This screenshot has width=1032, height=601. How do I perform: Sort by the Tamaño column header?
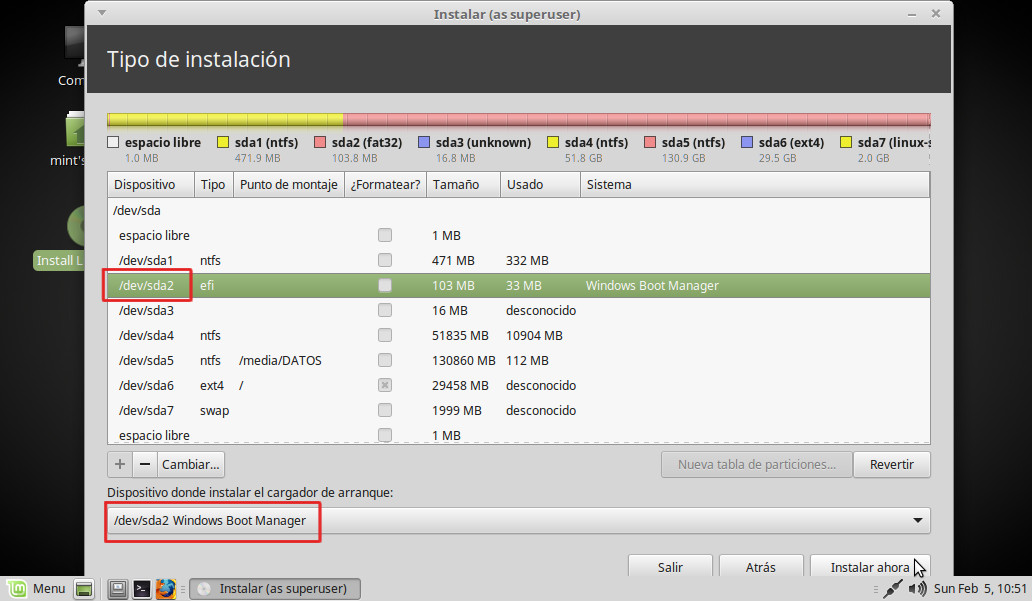462,185
